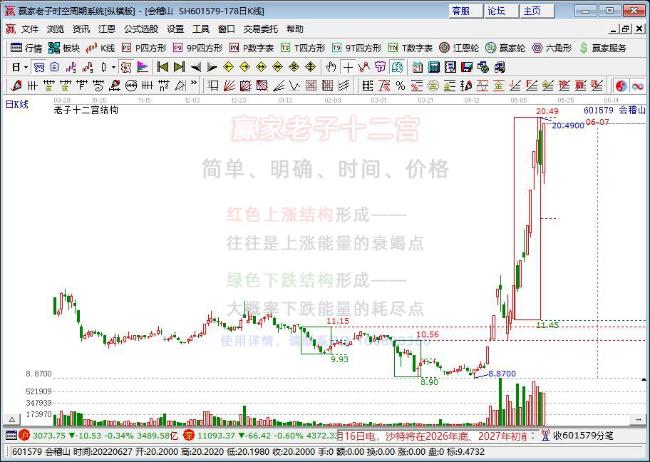Click the triangle button at volume panel left
650x462 pixels.
[12, 420]
